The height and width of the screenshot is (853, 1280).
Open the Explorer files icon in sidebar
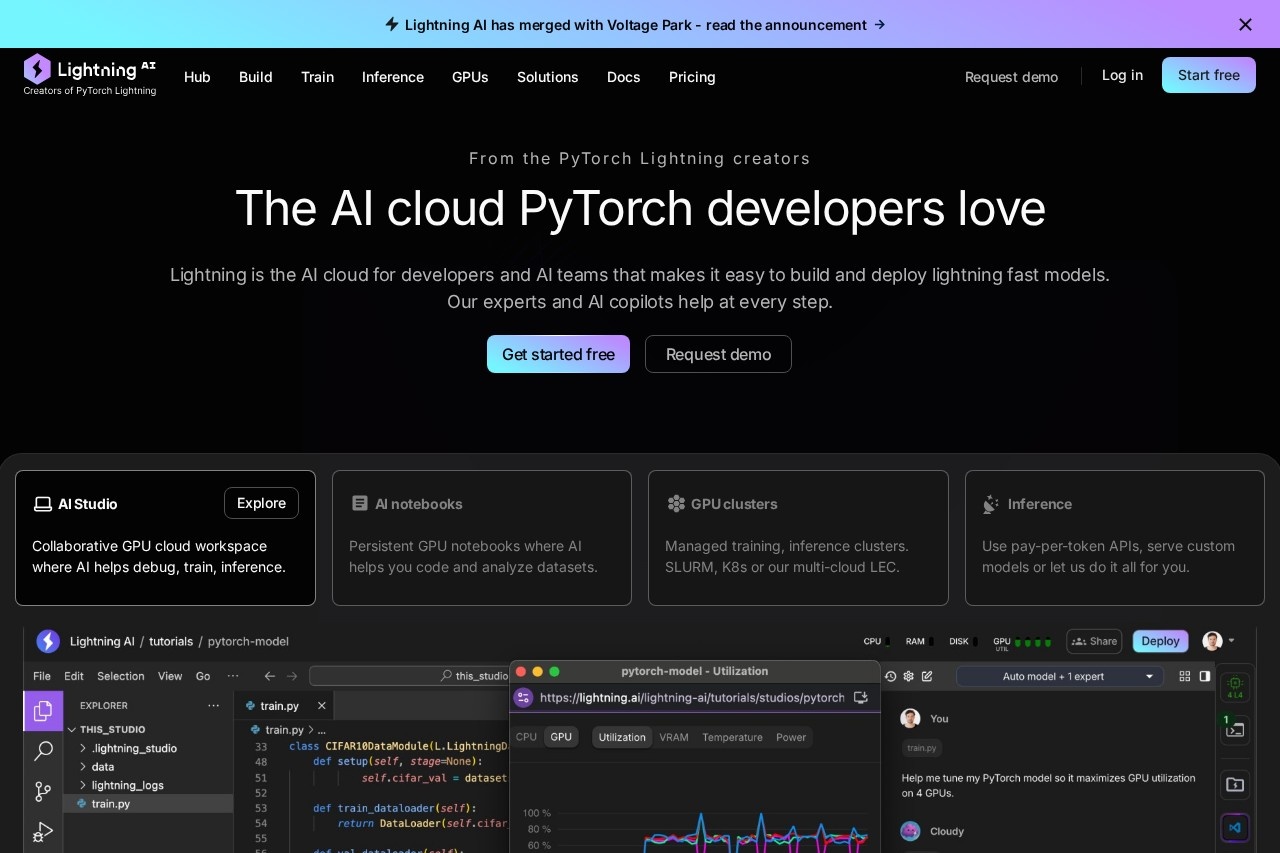tap(43, 711)
